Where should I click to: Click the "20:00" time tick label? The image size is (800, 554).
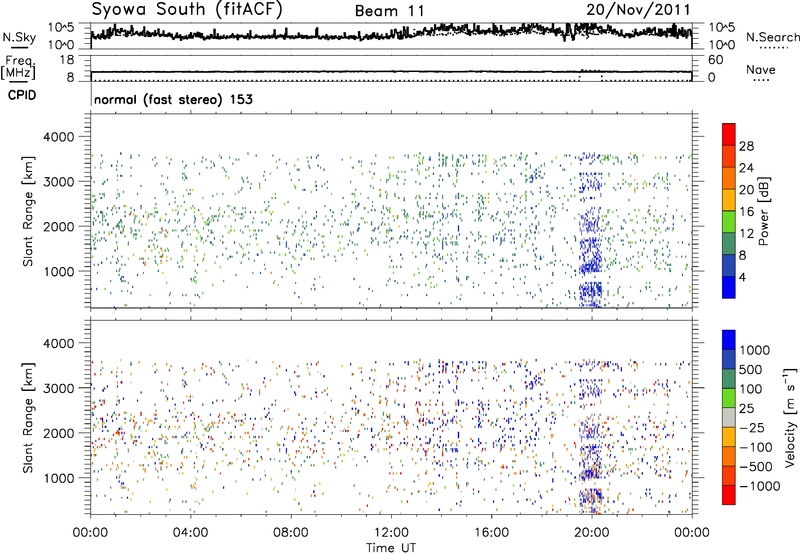tap(591, 532)
